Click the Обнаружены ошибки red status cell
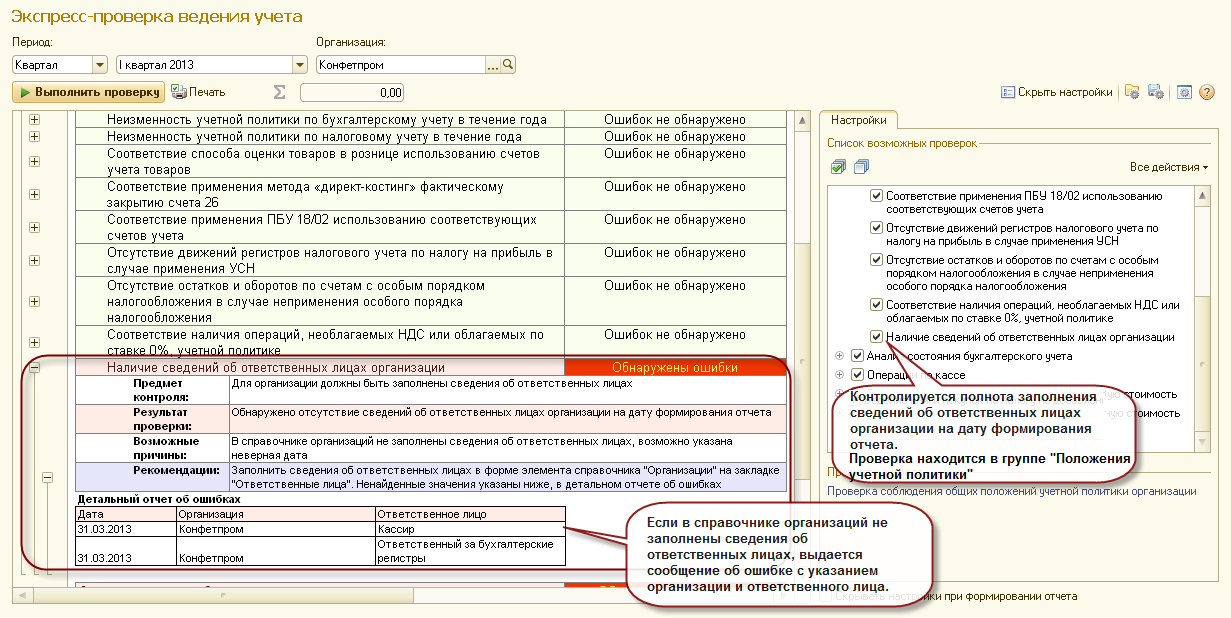The image size is (1231, 618). coord(675,368)
